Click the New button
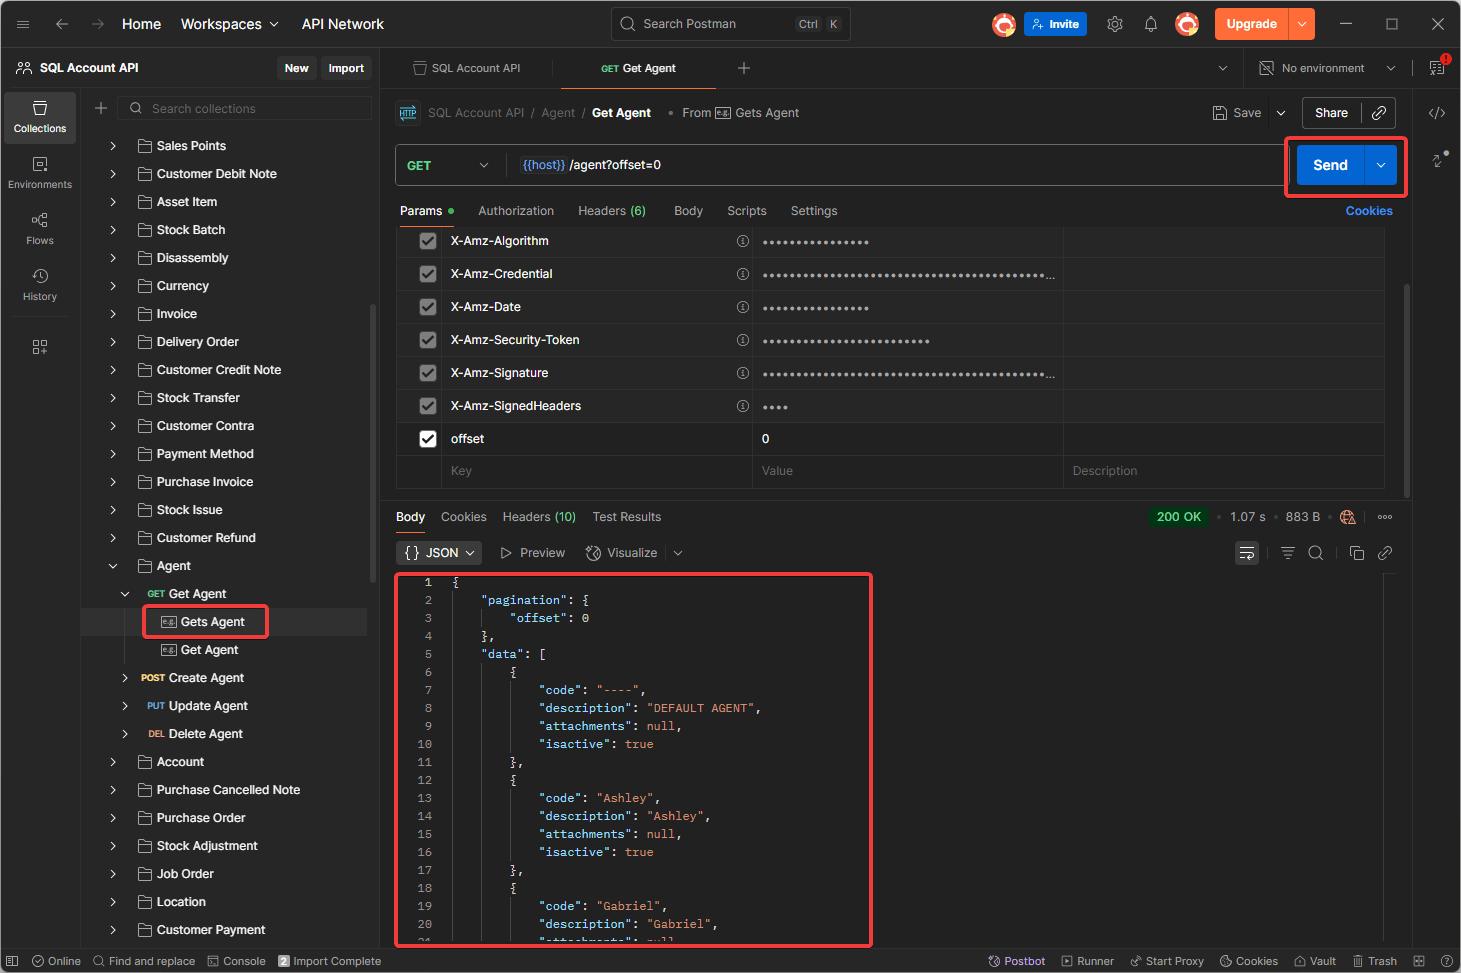This screenshot has height=973, width=1461. pos(297,68)
